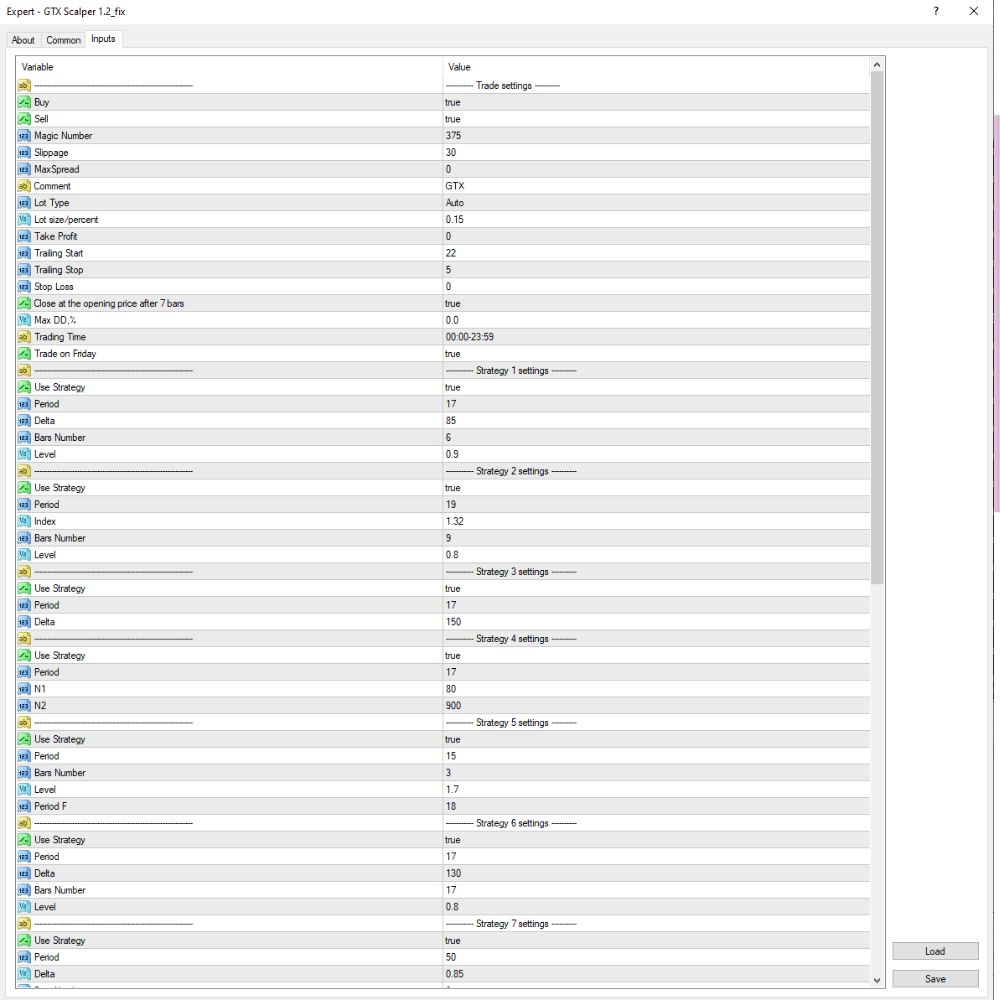Click the double icon beside Lot size/percent
The width and height of the screenshot is (1000, 1000).
[x=24, y=219]
